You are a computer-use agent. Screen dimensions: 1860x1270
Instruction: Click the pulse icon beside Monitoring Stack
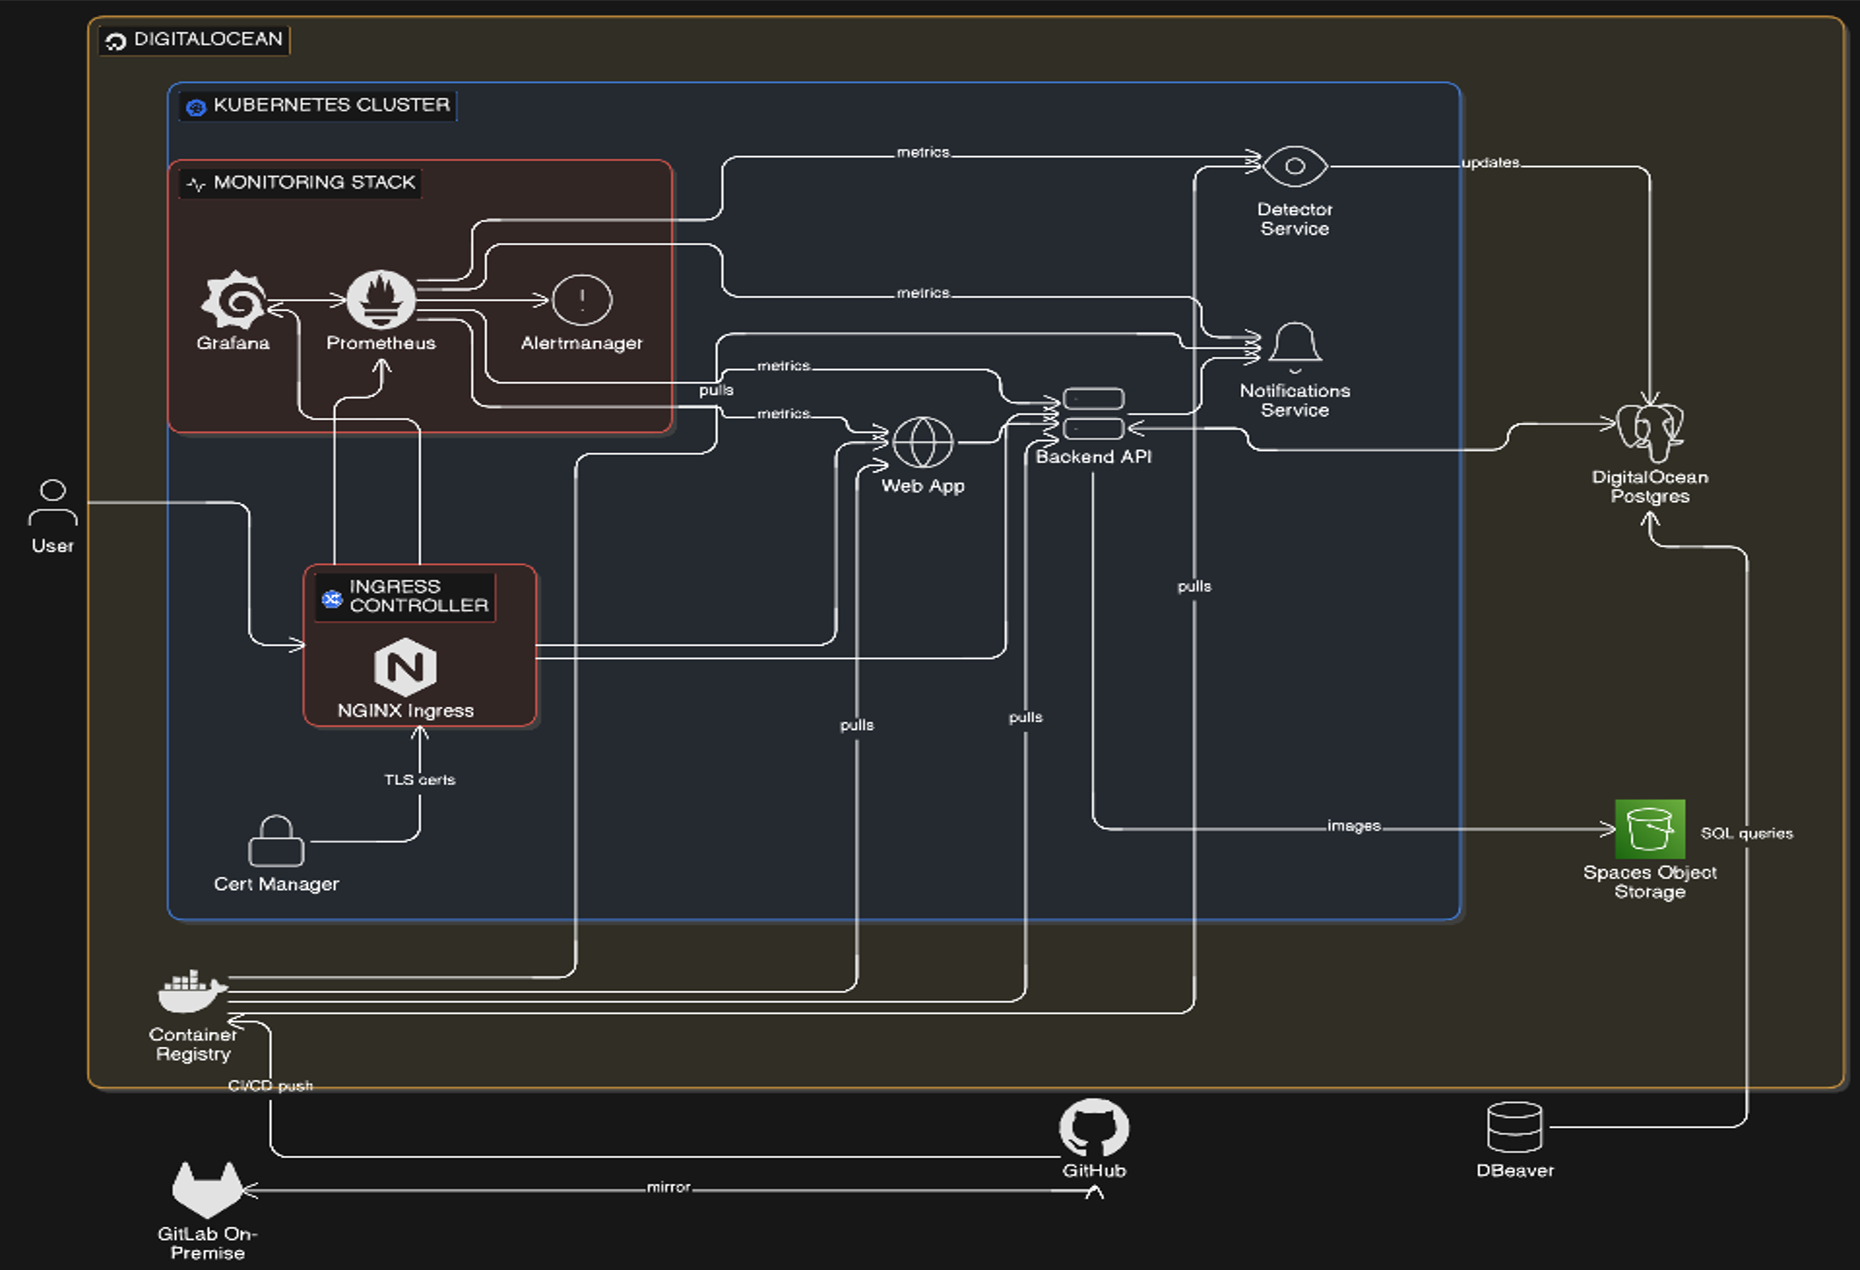click(196, 183)
